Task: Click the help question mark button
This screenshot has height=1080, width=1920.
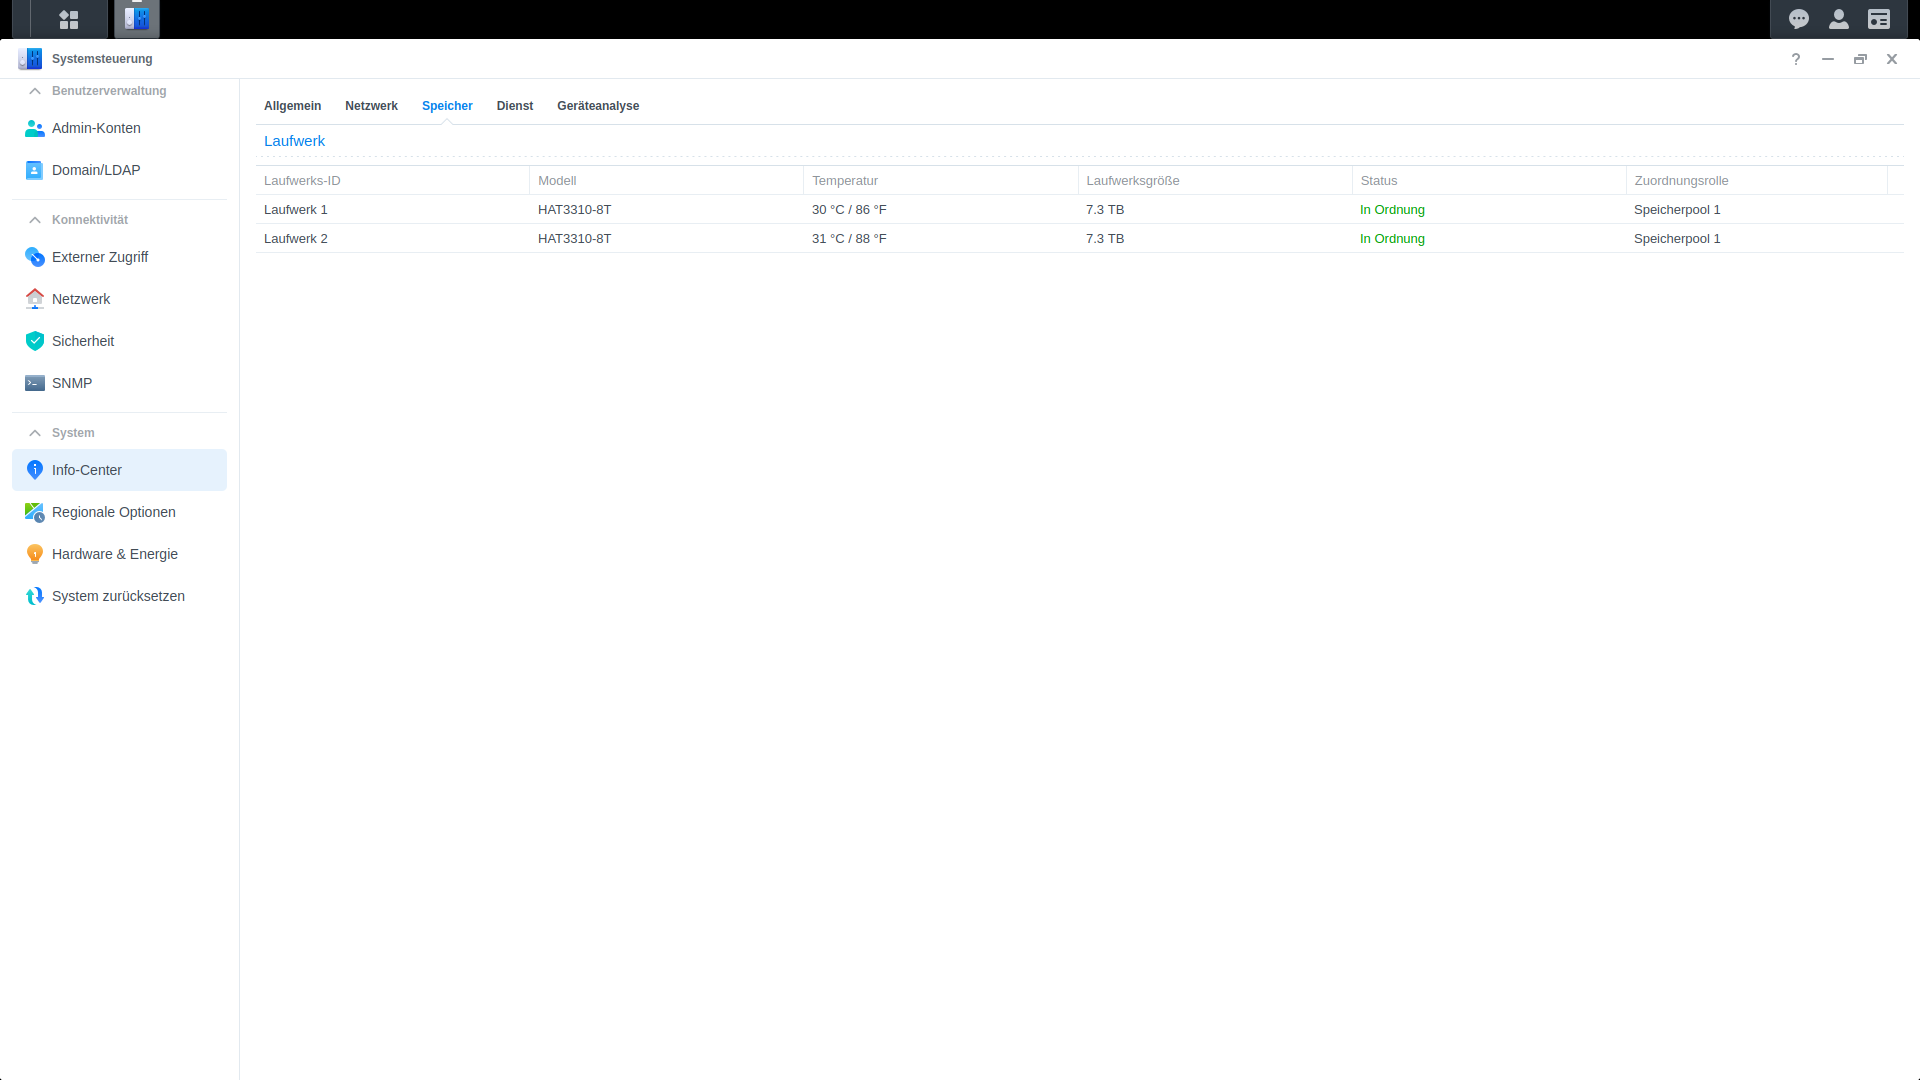Action: coord(1796,59)
